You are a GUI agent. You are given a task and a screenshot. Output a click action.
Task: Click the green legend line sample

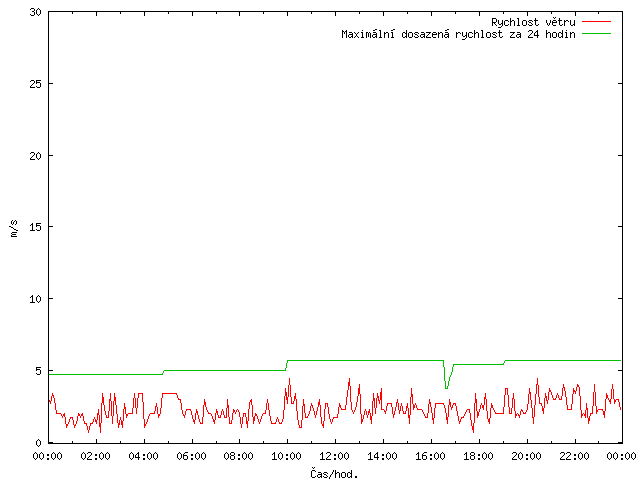[596, 33]
